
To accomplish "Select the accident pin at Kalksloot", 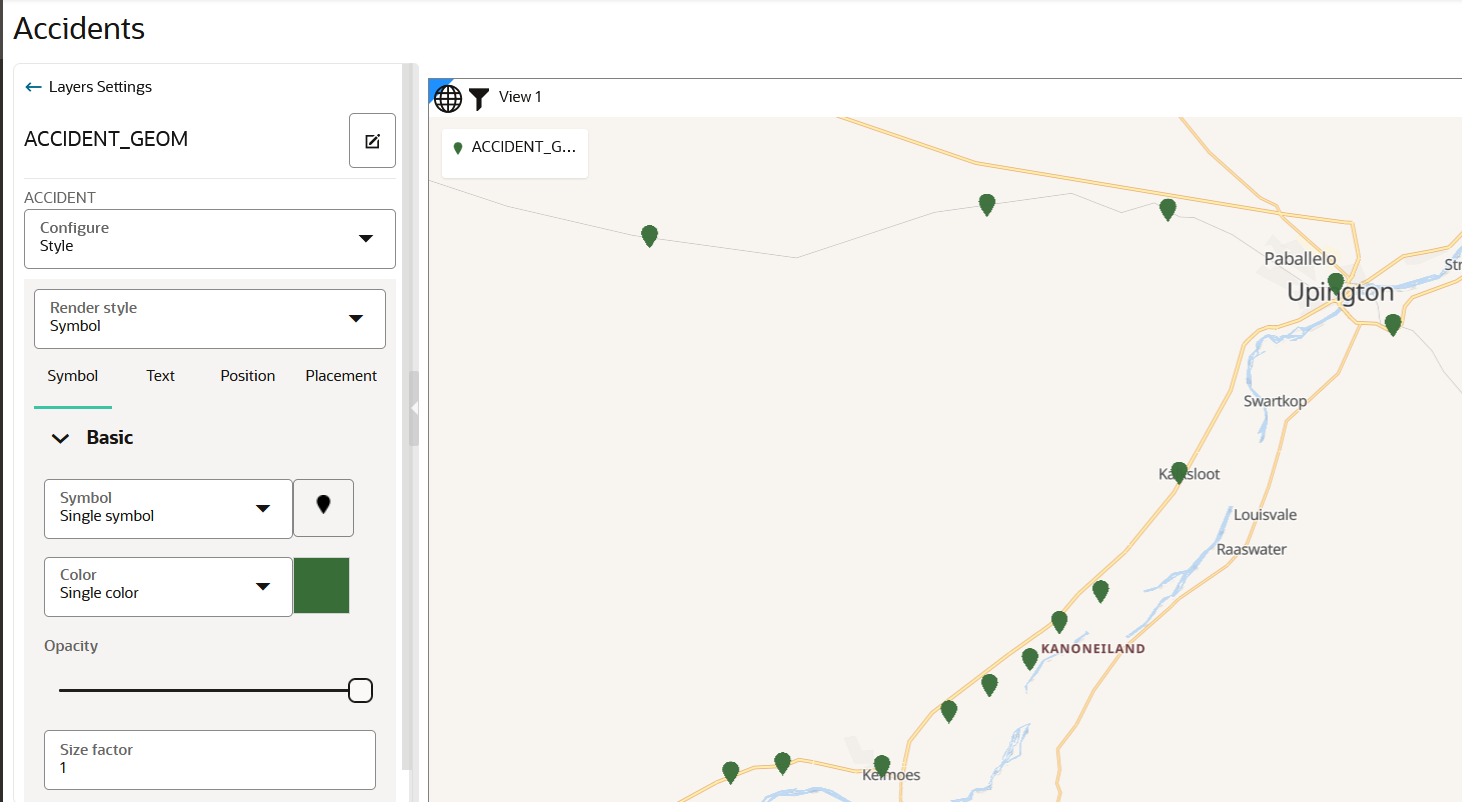I will (1179, 472).
